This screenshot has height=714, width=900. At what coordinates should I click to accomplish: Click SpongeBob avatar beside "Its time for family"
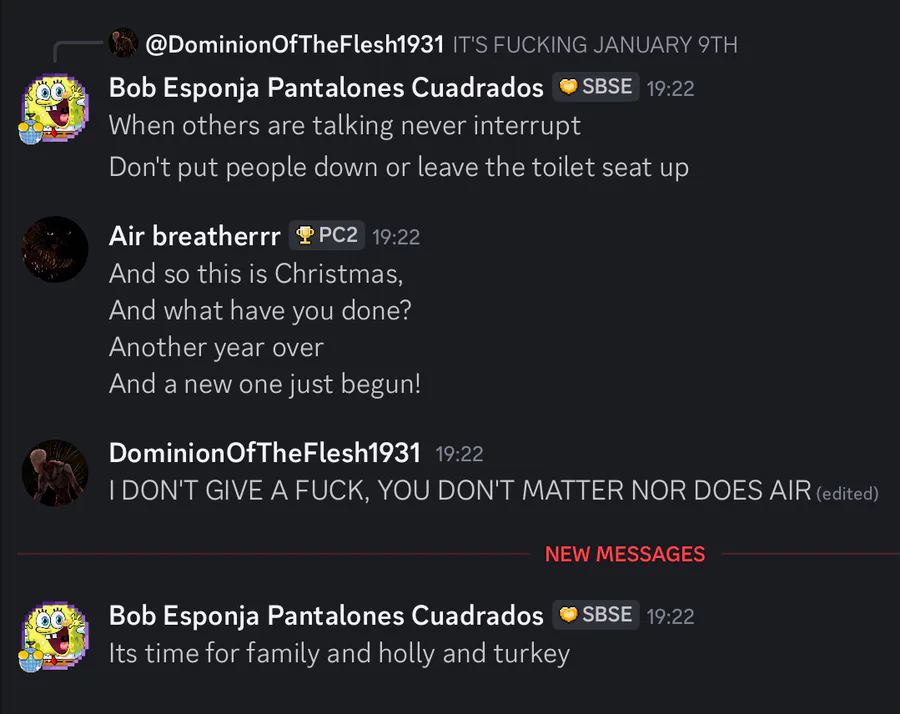click(55, 635)
